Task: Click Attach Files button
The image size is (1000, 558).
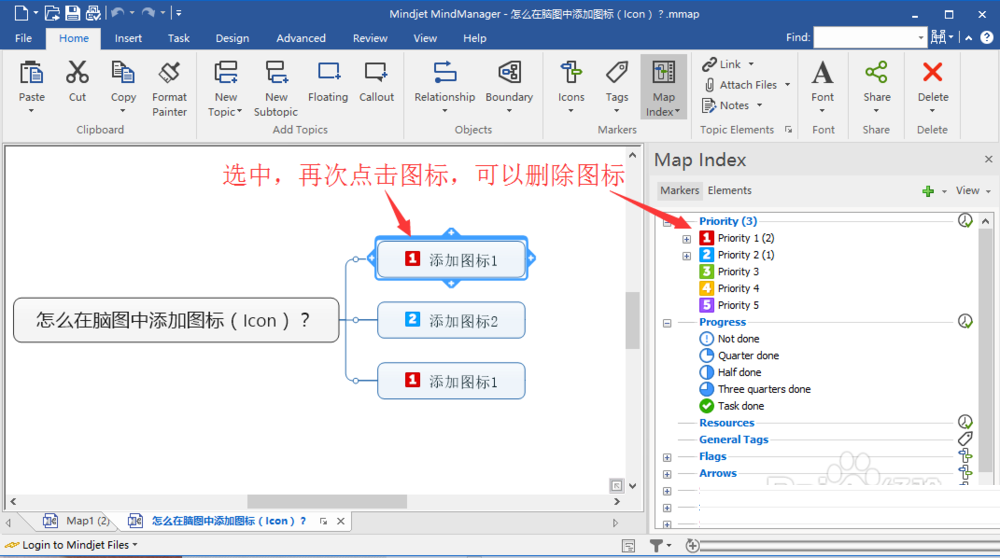Action: (746, 85)
